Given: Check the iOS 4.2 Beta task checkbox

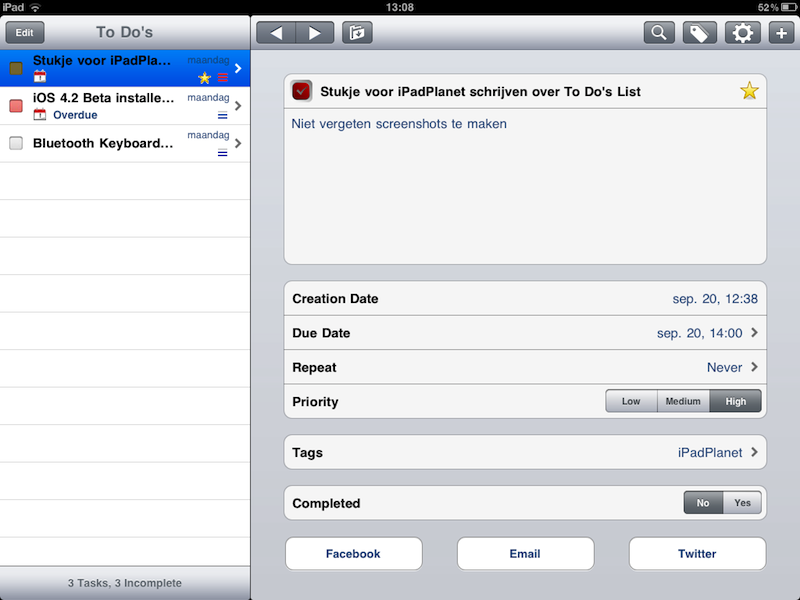Looking at the screenshot, I should (16, 105).
